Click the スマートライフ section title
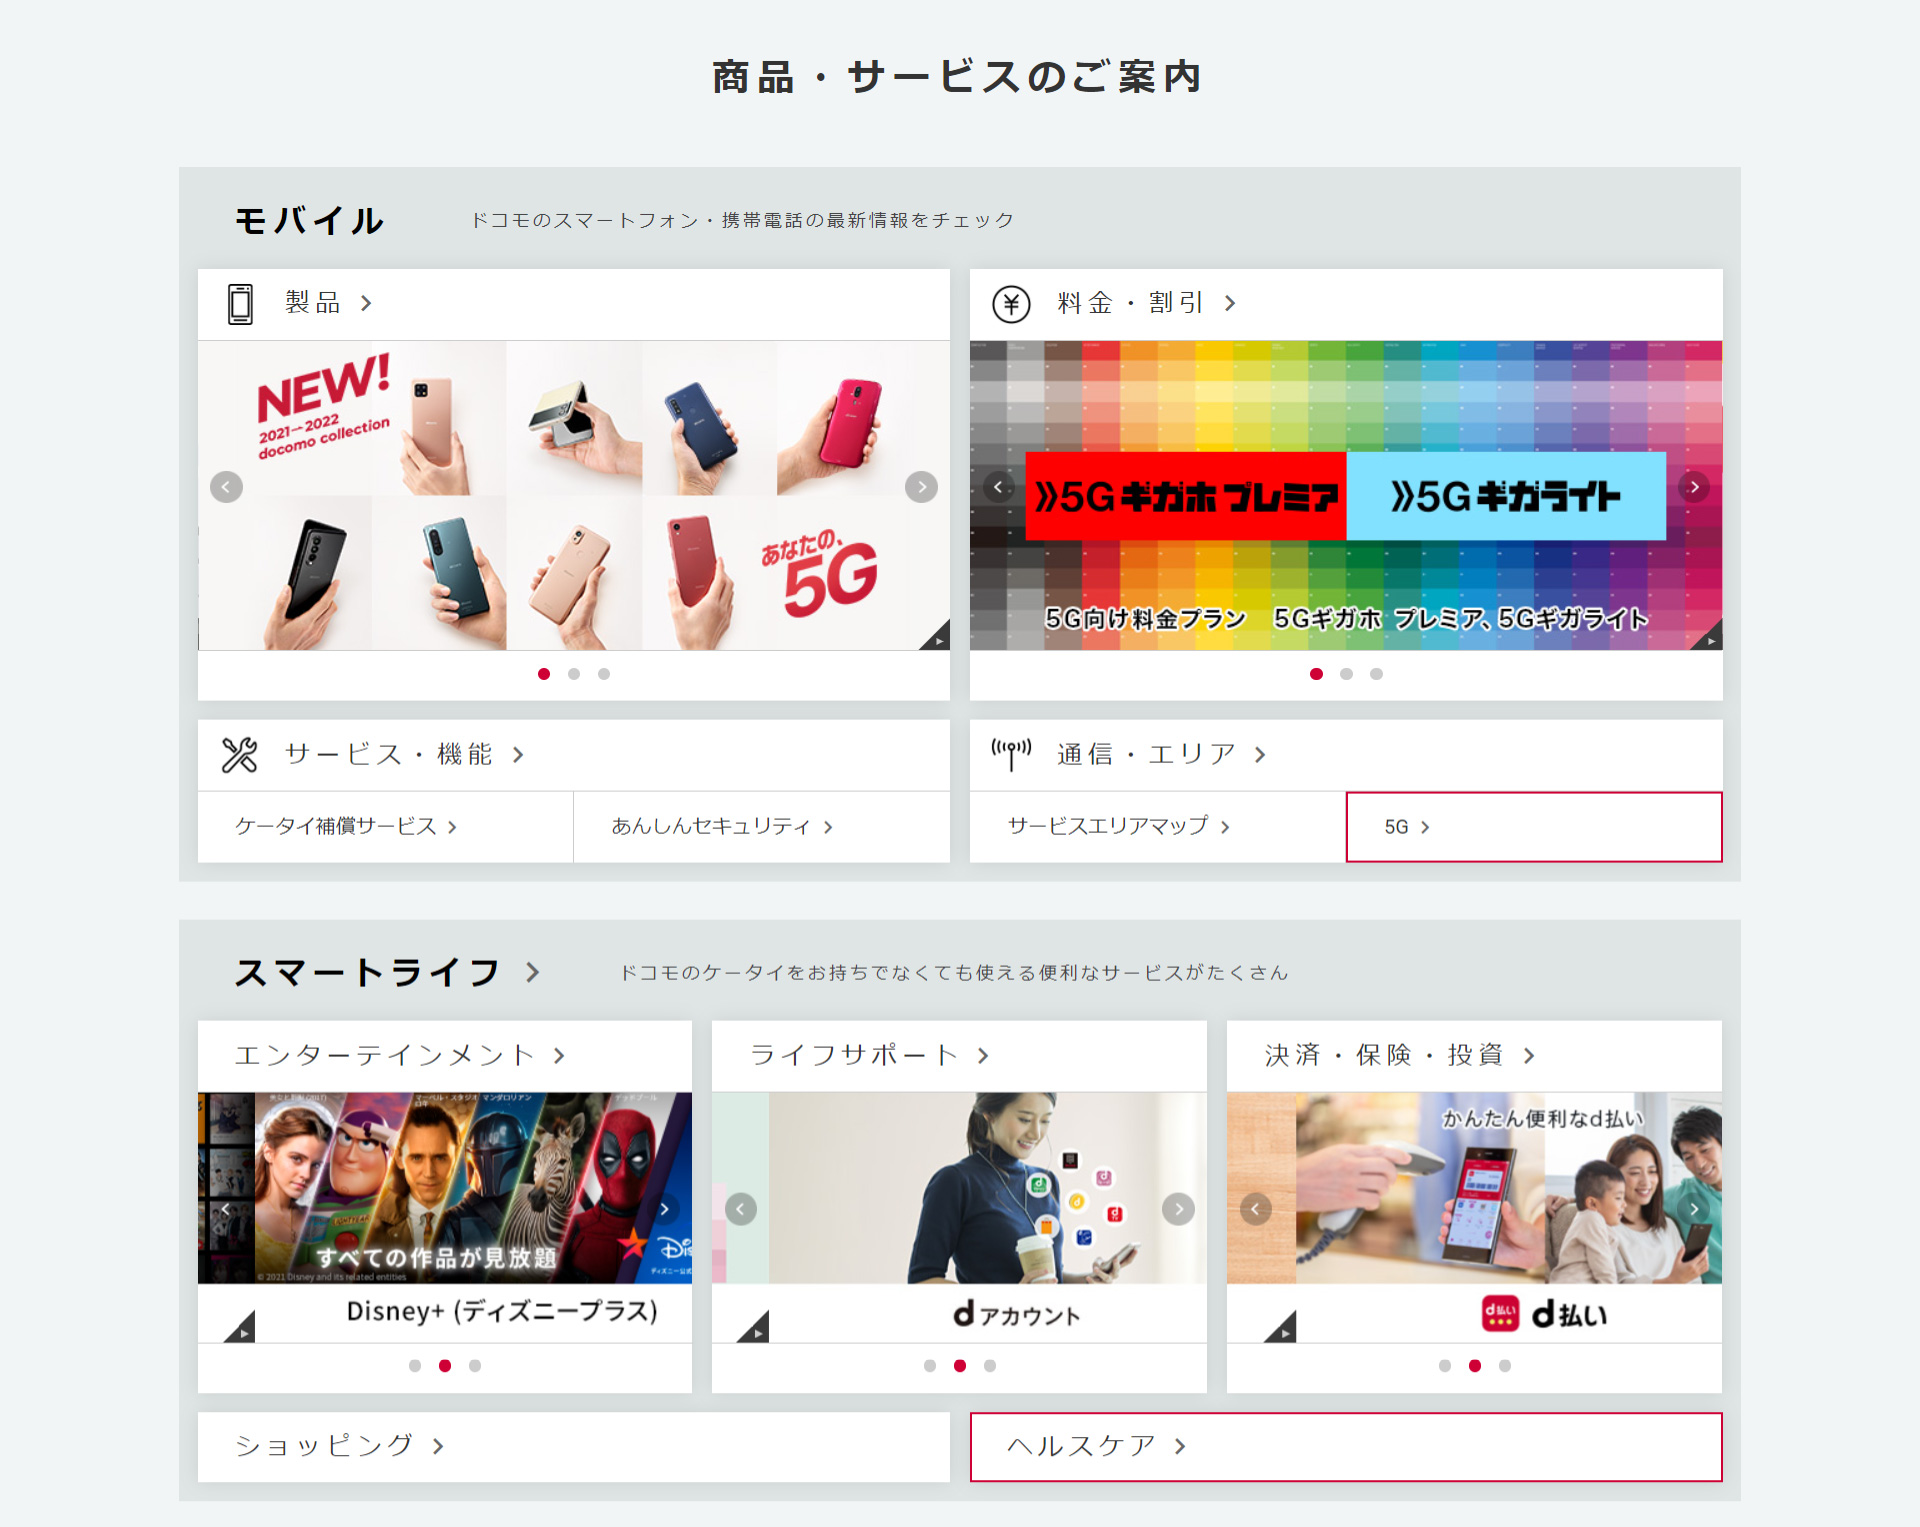Screen dimensions: 1920x1527 click(x=367, y=972)
